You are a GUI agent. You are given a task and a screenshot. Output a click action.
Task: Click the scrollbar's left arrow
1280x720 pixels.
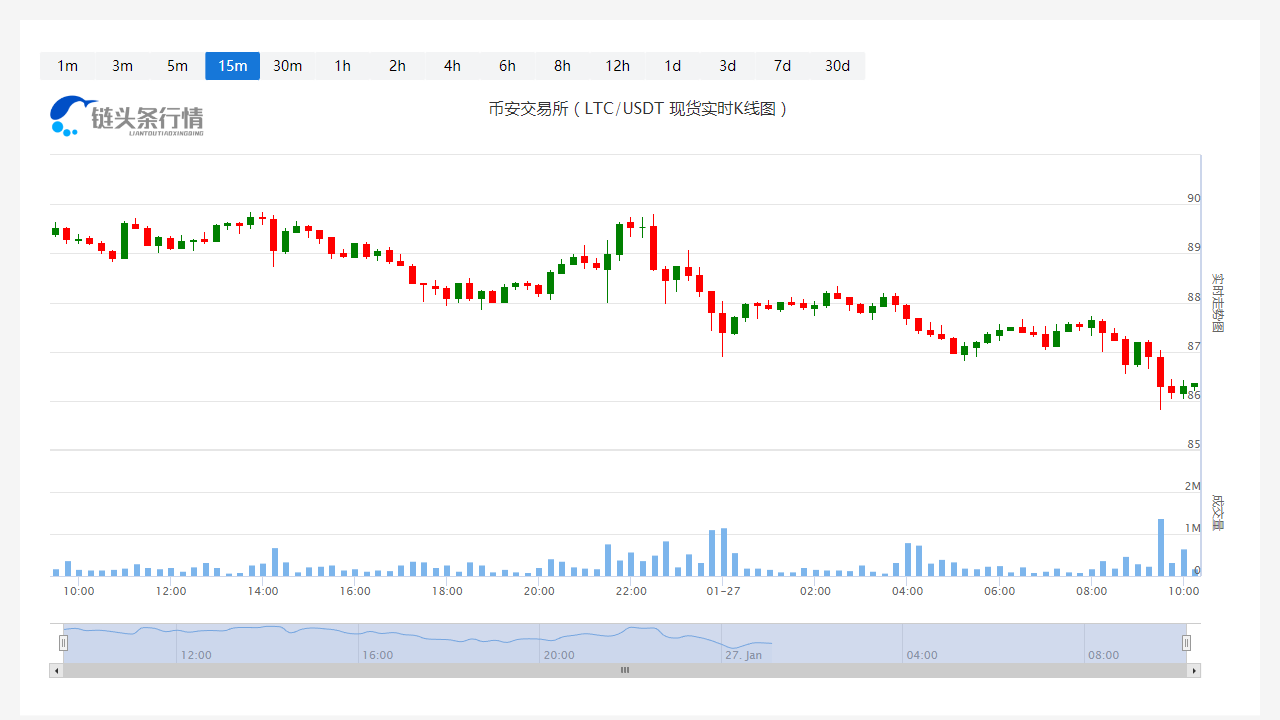click(x=57, y=670)
